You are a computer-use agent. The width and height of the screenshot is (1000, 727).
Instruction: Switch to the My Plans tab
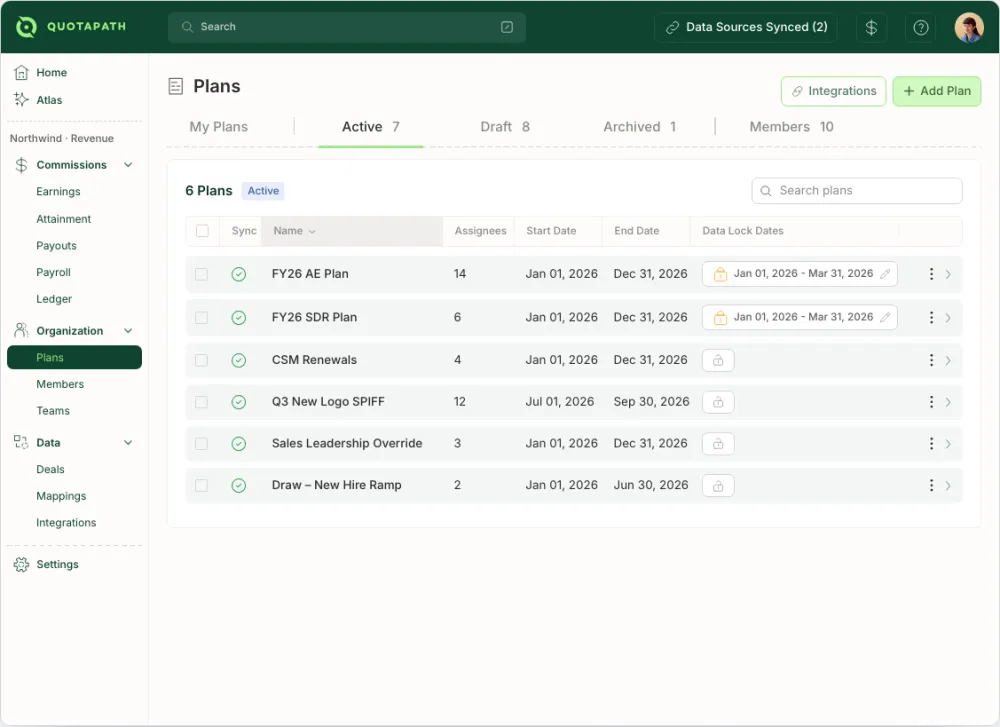point(219,127)
